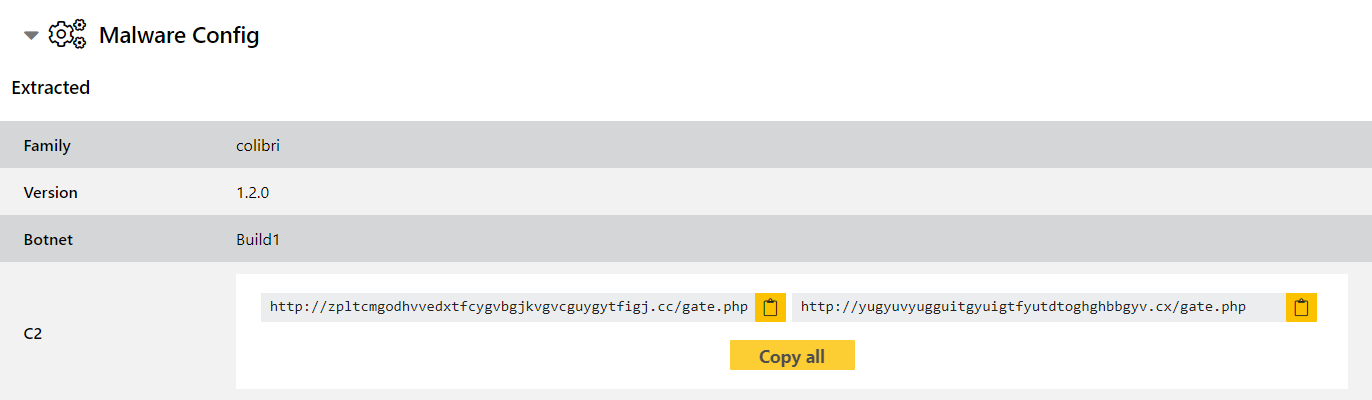
Task: Select the Version label
Action: (50, 193)
